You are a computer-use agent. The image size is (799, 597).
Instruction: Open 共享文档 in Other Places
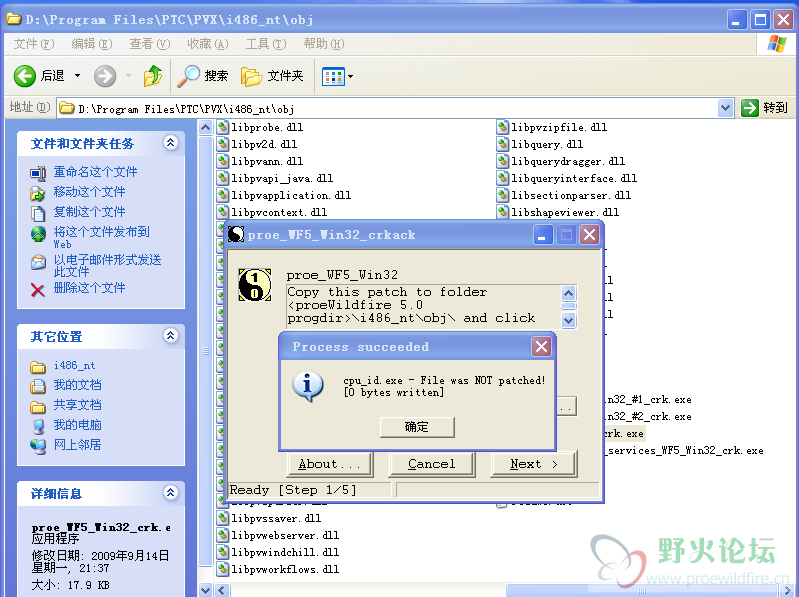click(77, 405)
